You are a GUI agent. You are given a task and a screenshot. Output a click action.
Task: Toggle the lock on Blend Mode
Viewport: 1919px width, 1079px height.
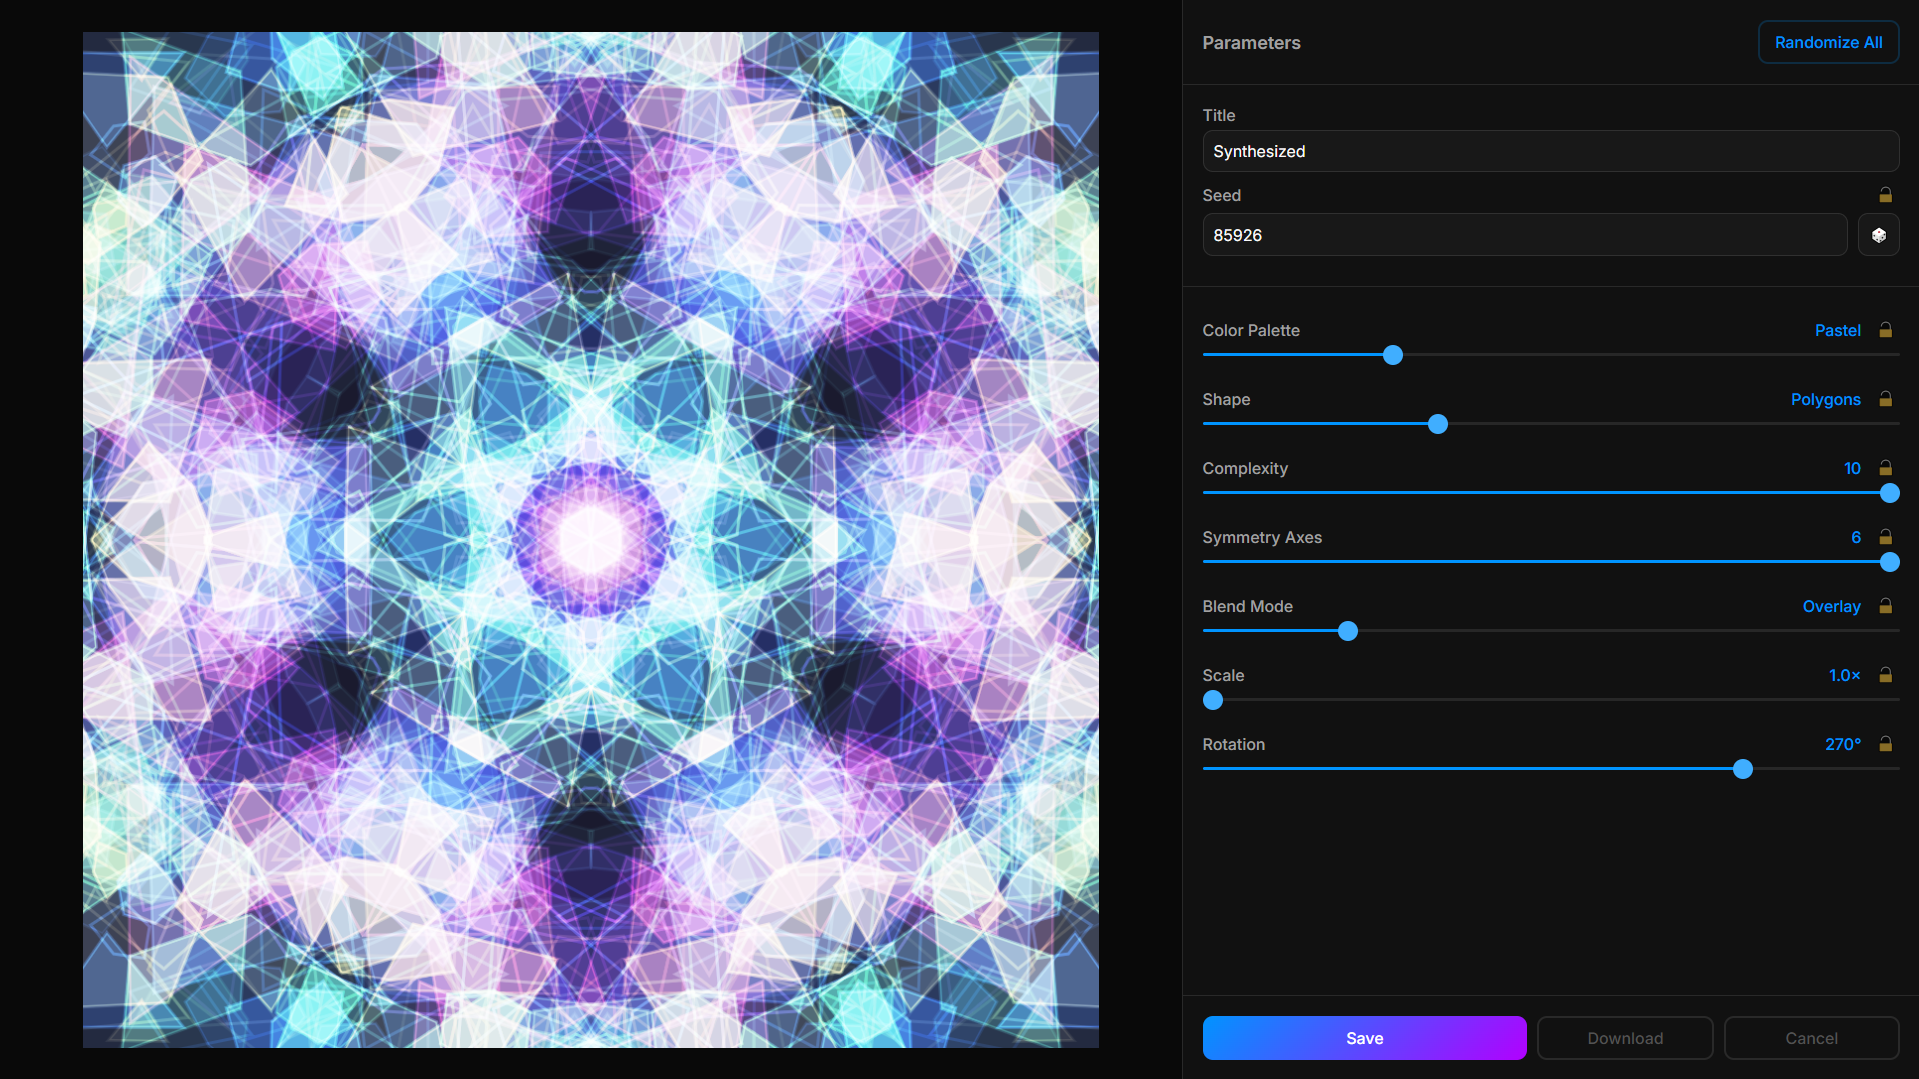pyautogui.click(x=1885, y=605)
